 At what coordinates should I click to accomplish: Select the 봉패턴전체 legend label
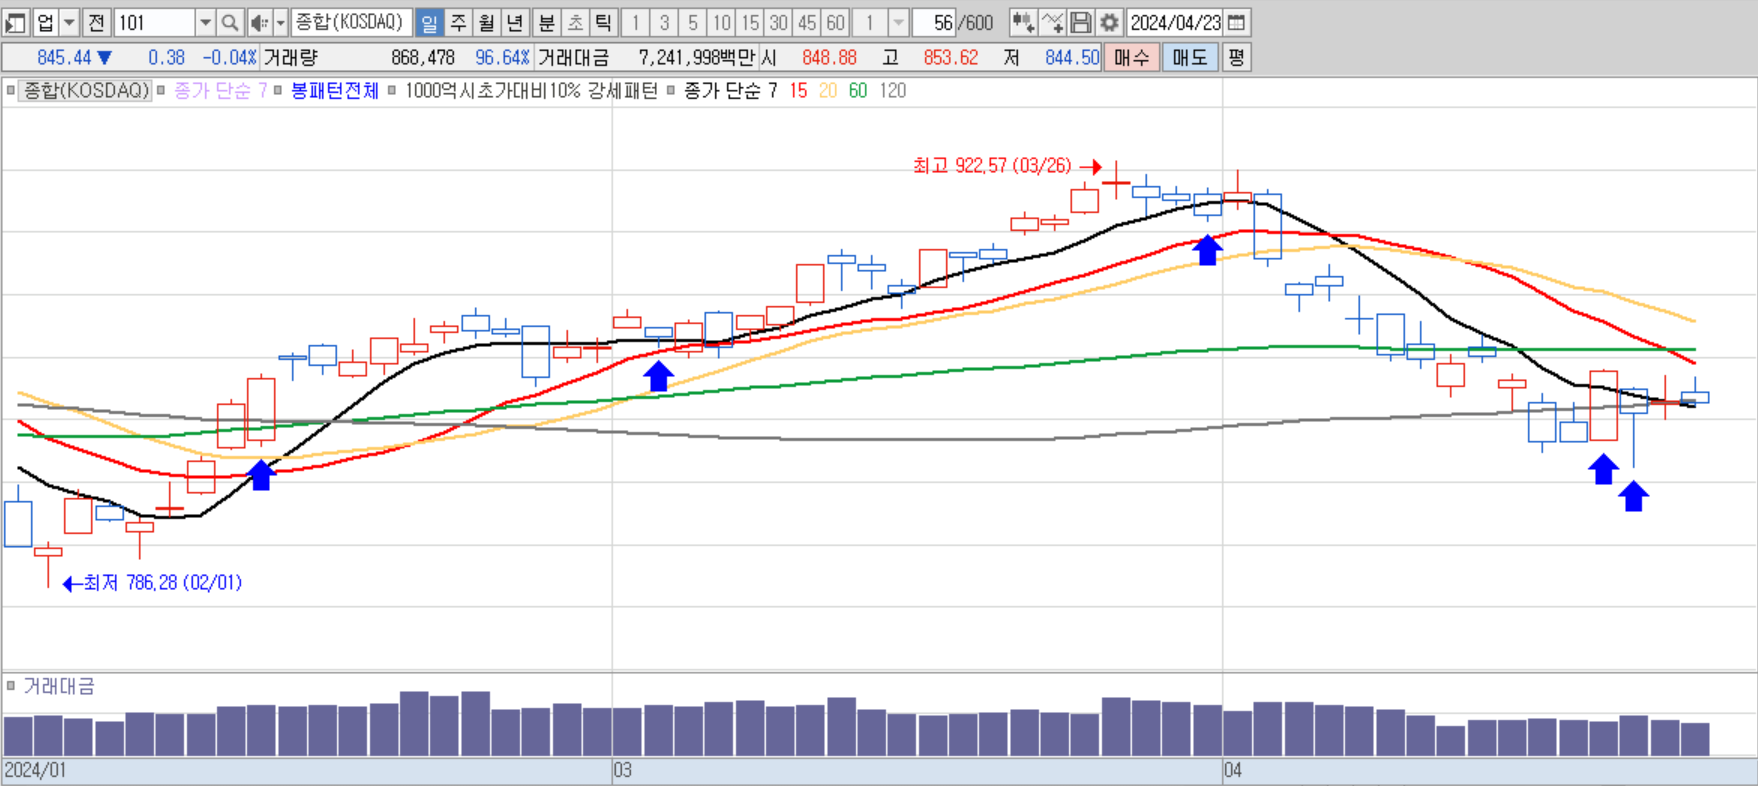tap(335, 91)
